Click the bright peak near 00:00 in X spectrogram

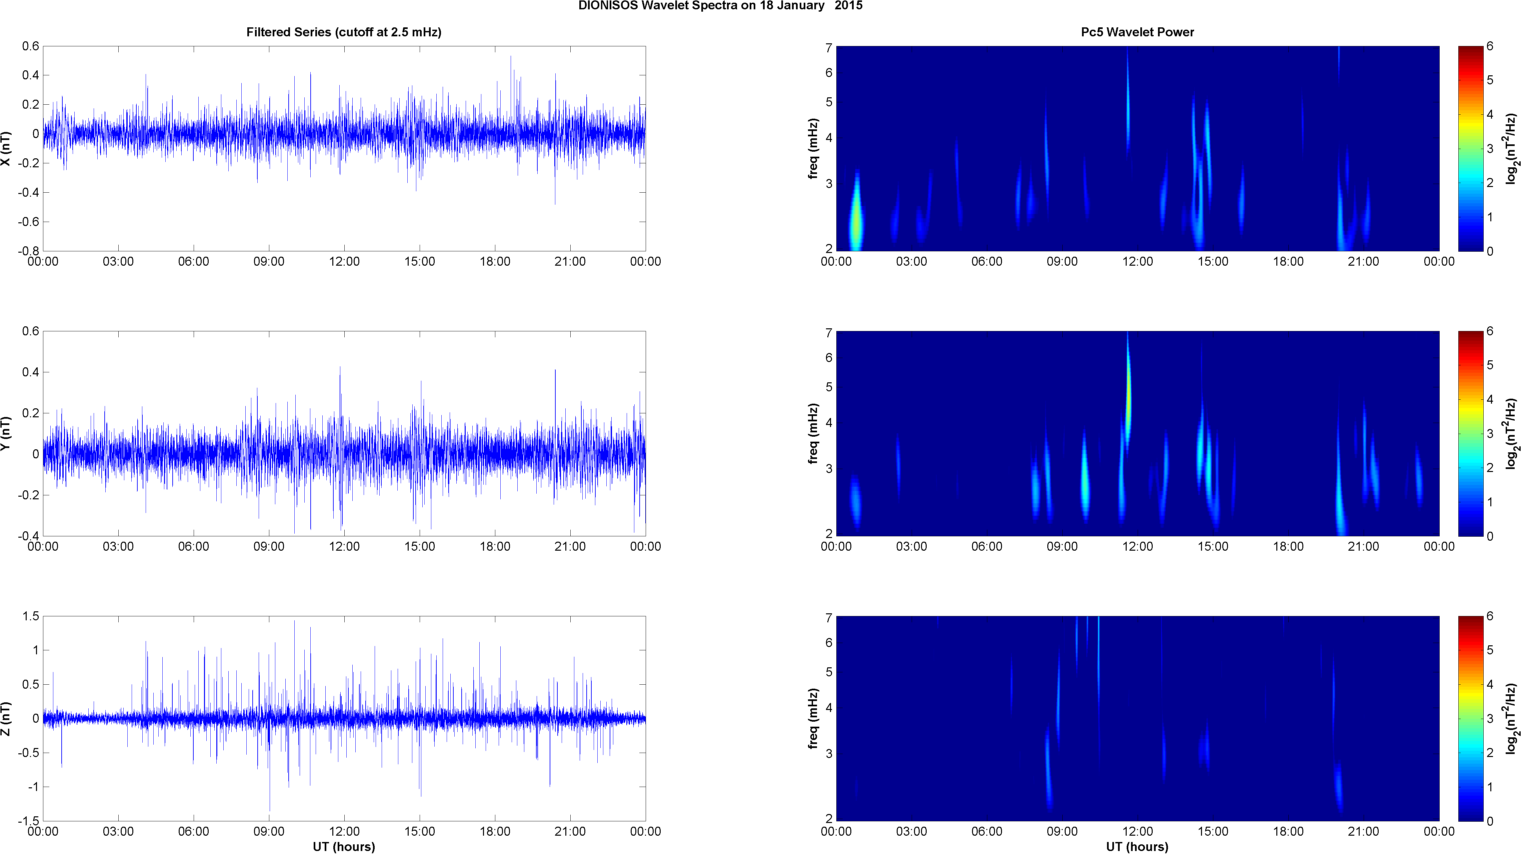pos(856,220)
